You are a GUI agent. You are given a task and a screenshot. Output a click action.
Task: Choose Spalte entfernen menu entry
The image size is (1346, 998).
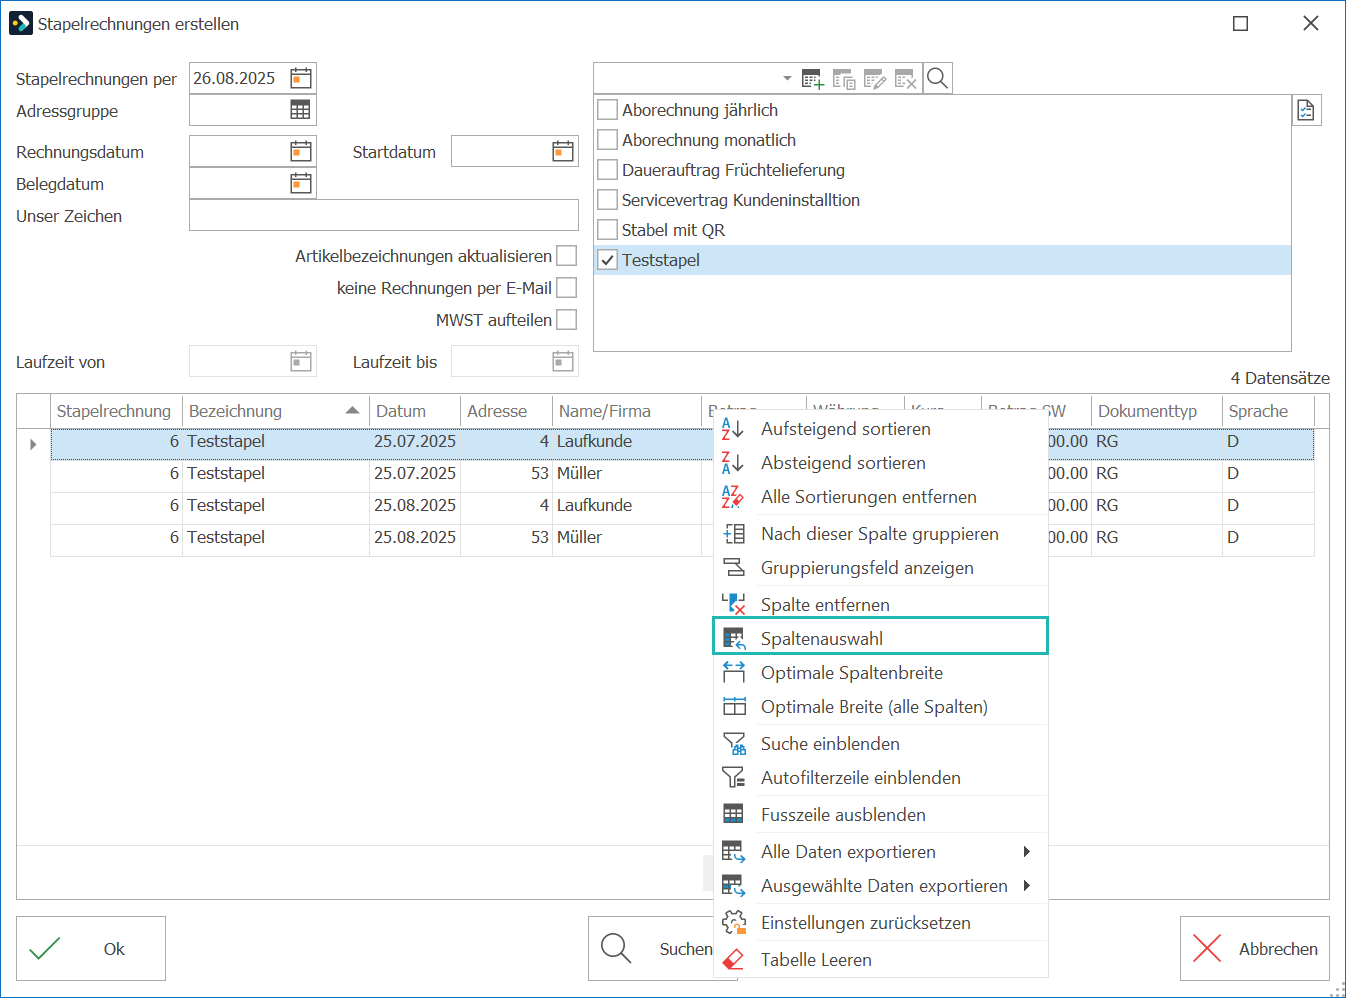(880, 605)
